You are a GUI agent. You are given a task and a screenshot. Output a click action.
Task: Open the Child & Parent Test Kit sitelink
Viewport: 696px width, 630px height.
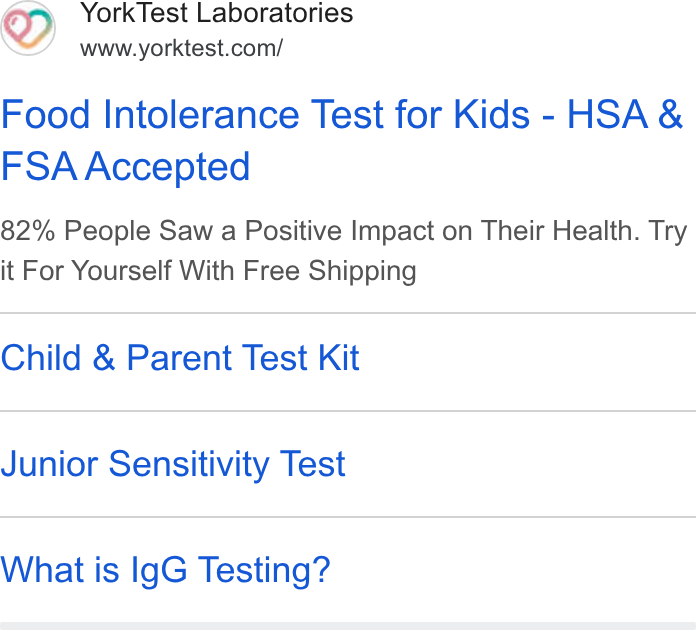[x=180, y=357]
